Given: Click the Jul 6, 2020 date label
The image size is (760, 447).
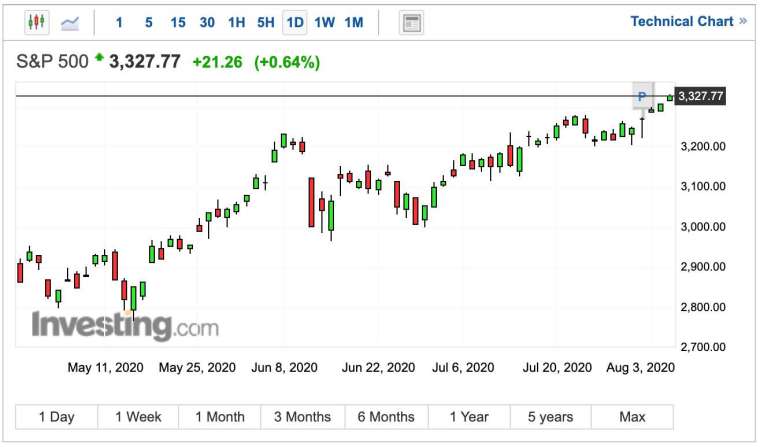Looking at the screenshot, I should (x=463, y=367).
